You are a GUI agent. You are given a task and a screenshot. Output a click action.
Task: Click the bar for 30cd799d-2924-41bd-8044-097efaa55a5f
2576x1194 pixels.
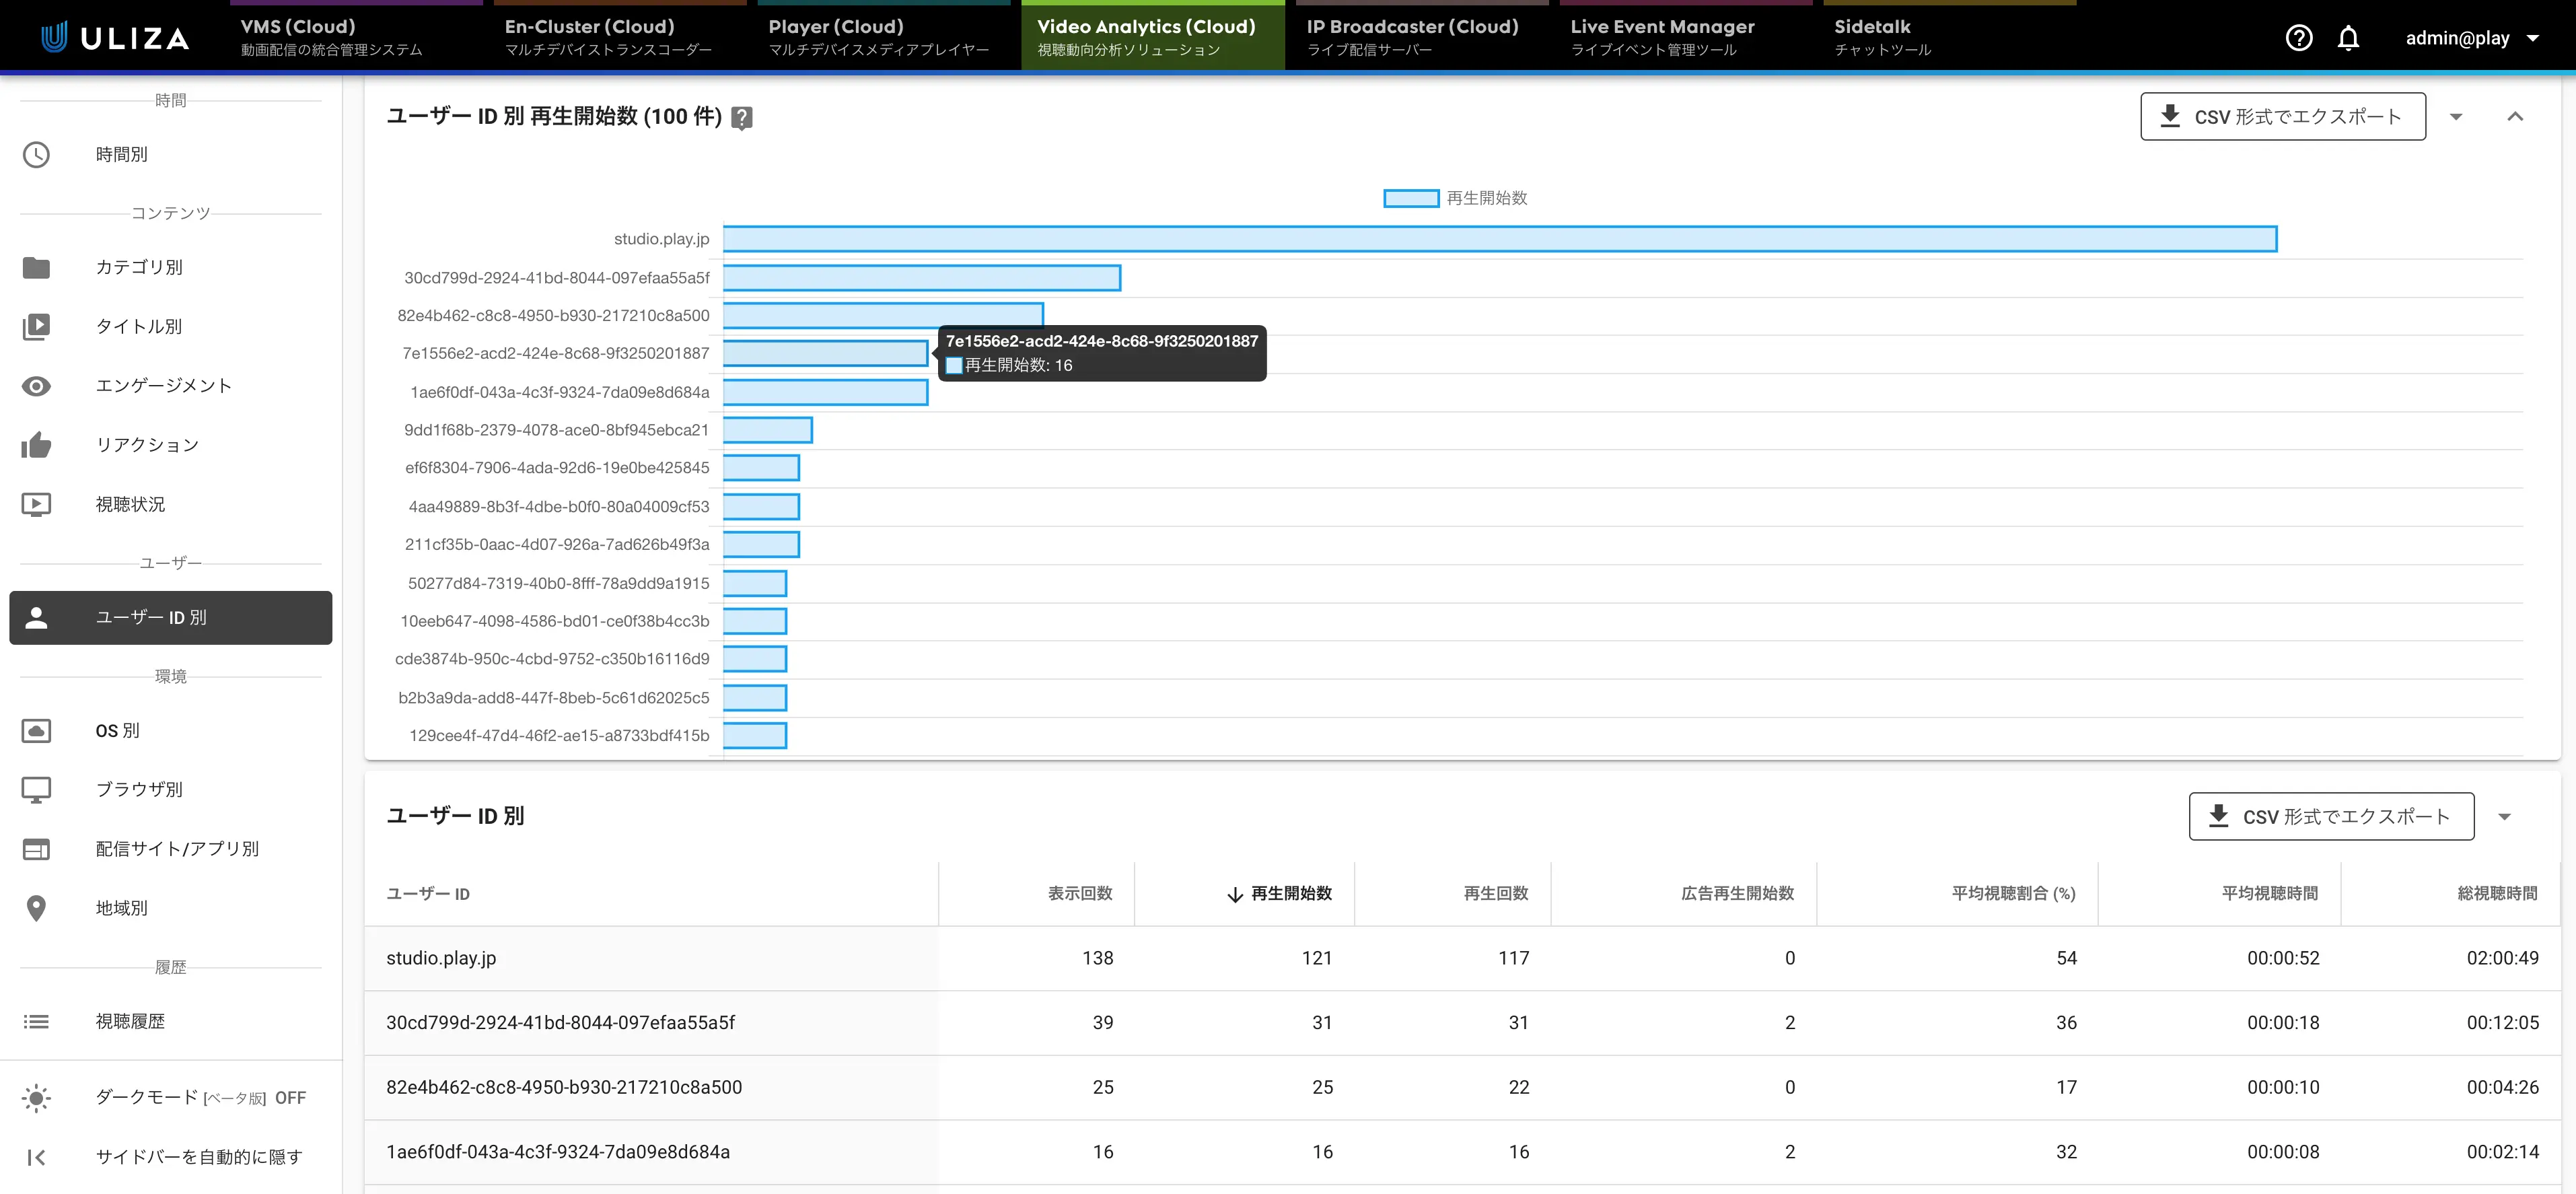(x=922, y=278)
